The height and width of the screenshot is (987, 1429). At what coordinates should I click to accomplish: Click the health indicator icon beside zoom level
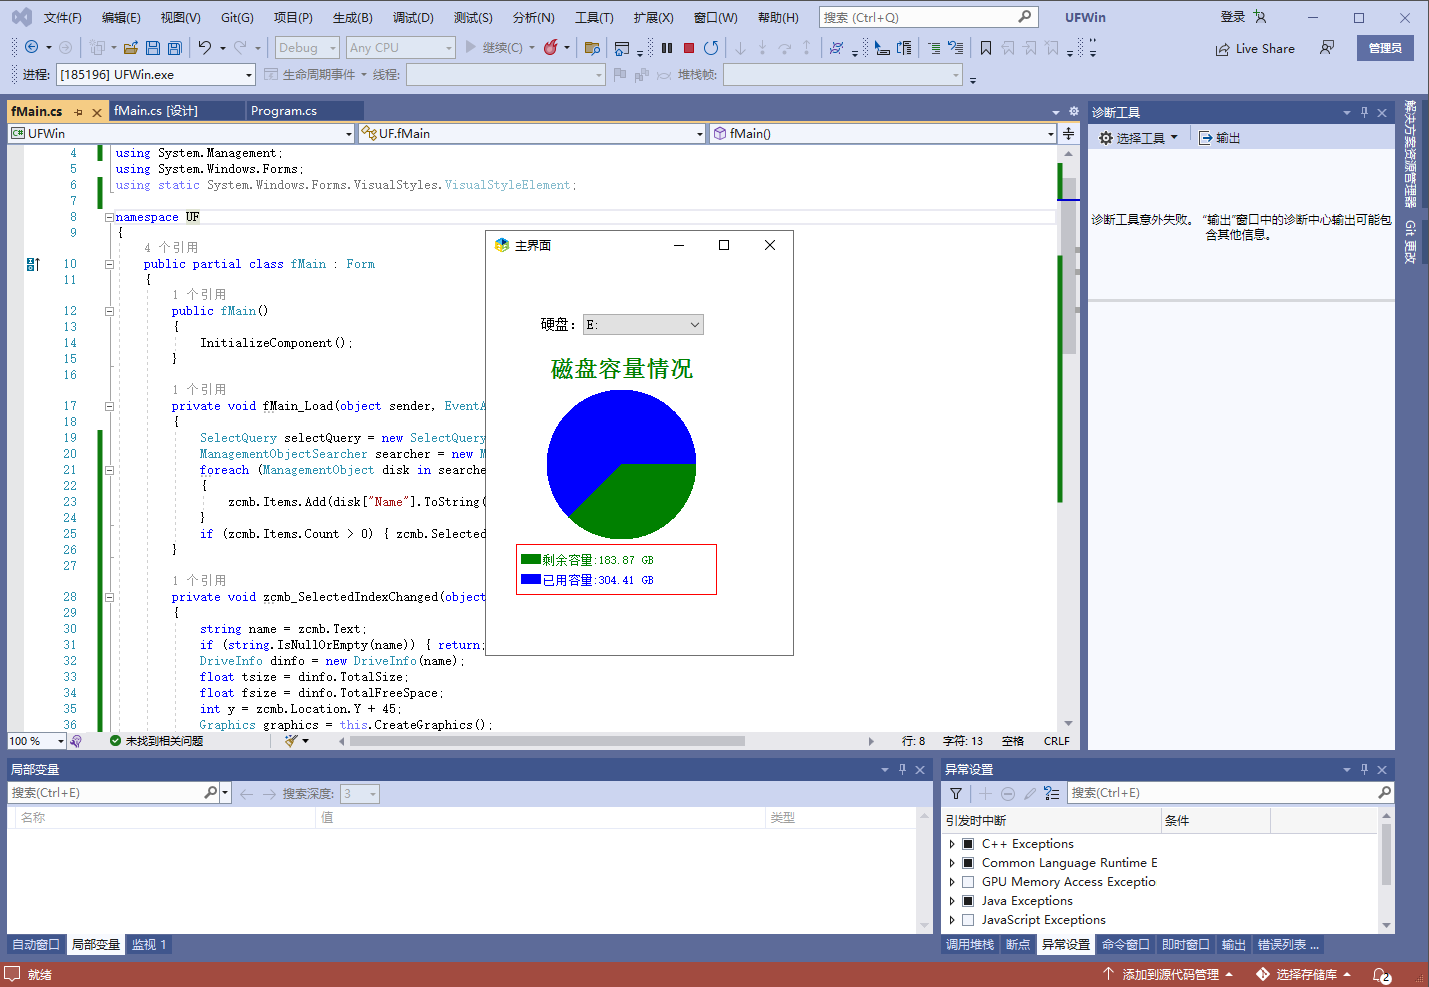point(76,741)
